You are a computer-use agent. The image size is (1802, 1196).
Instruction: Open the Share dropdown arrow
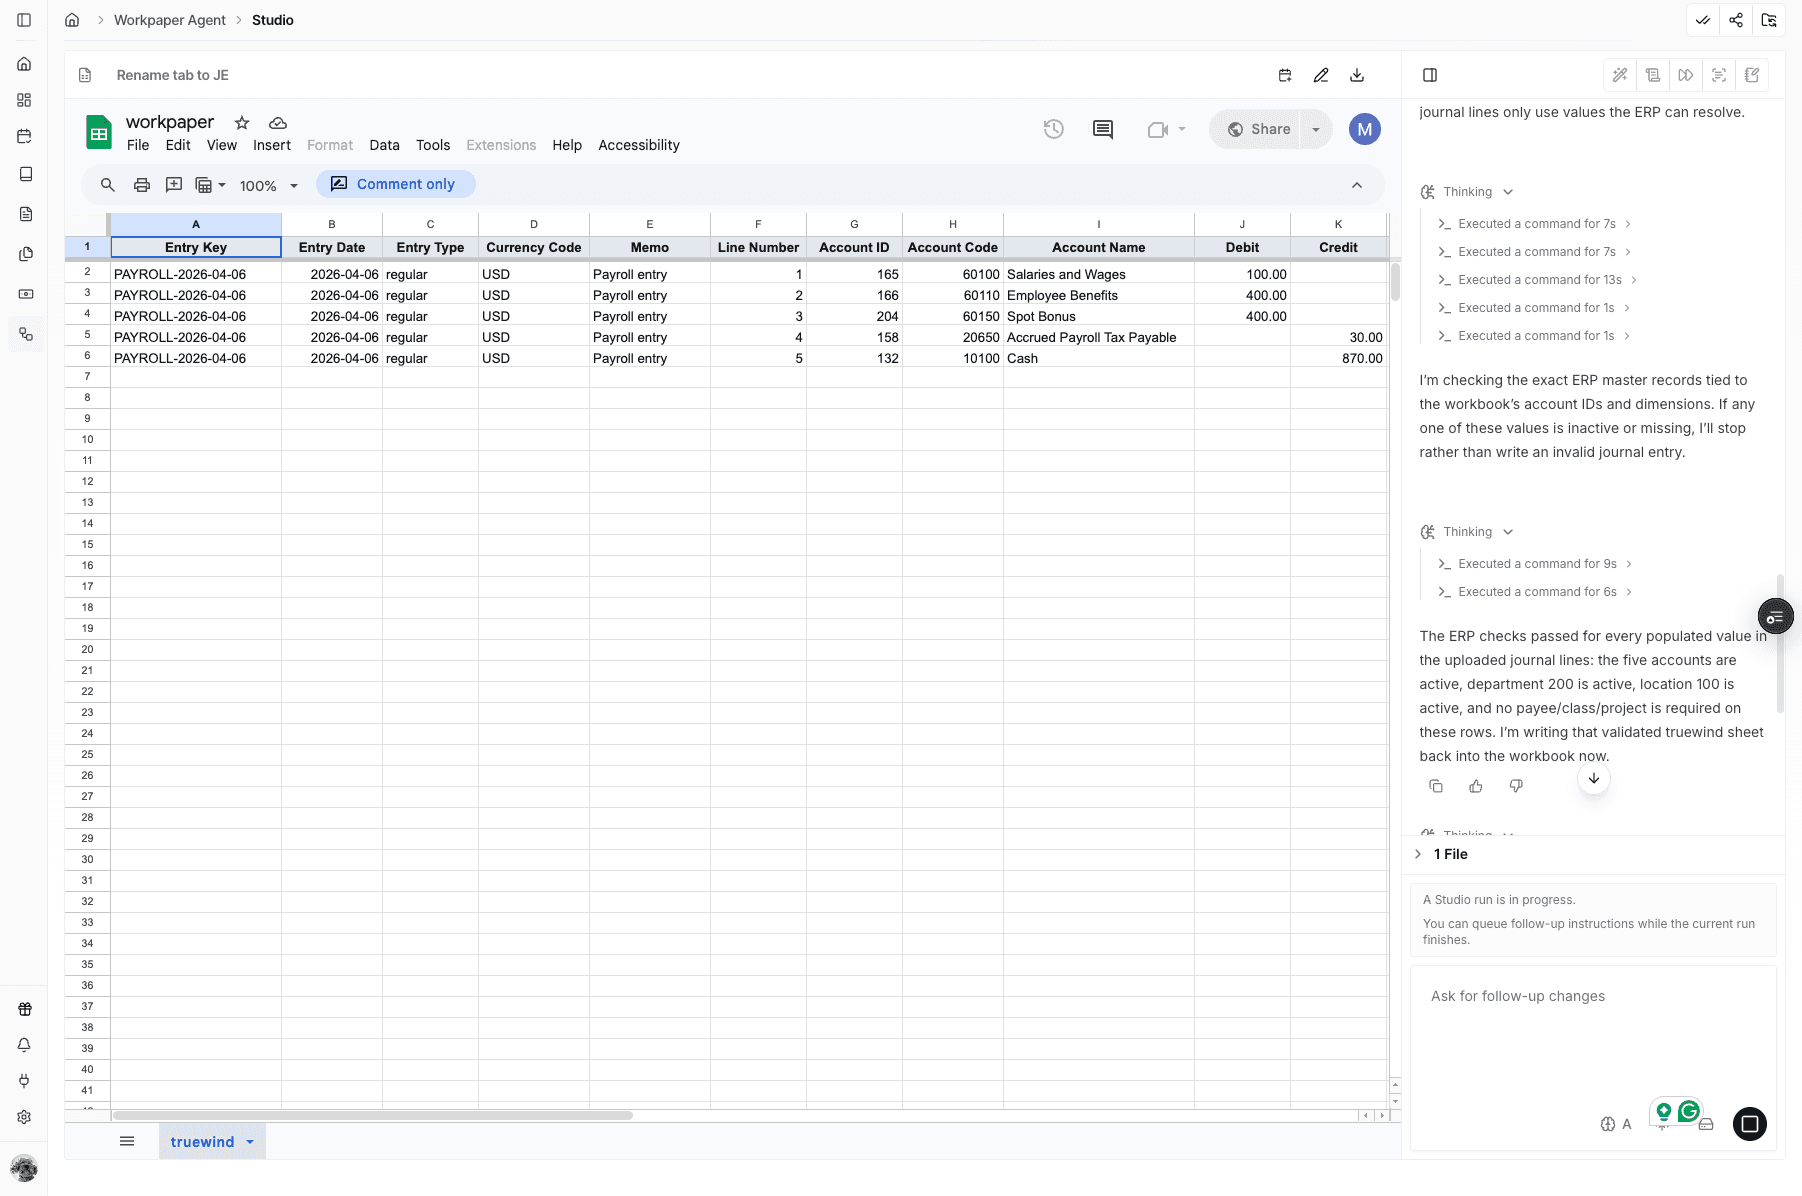pyautogui.click(x=1316, y=129)
